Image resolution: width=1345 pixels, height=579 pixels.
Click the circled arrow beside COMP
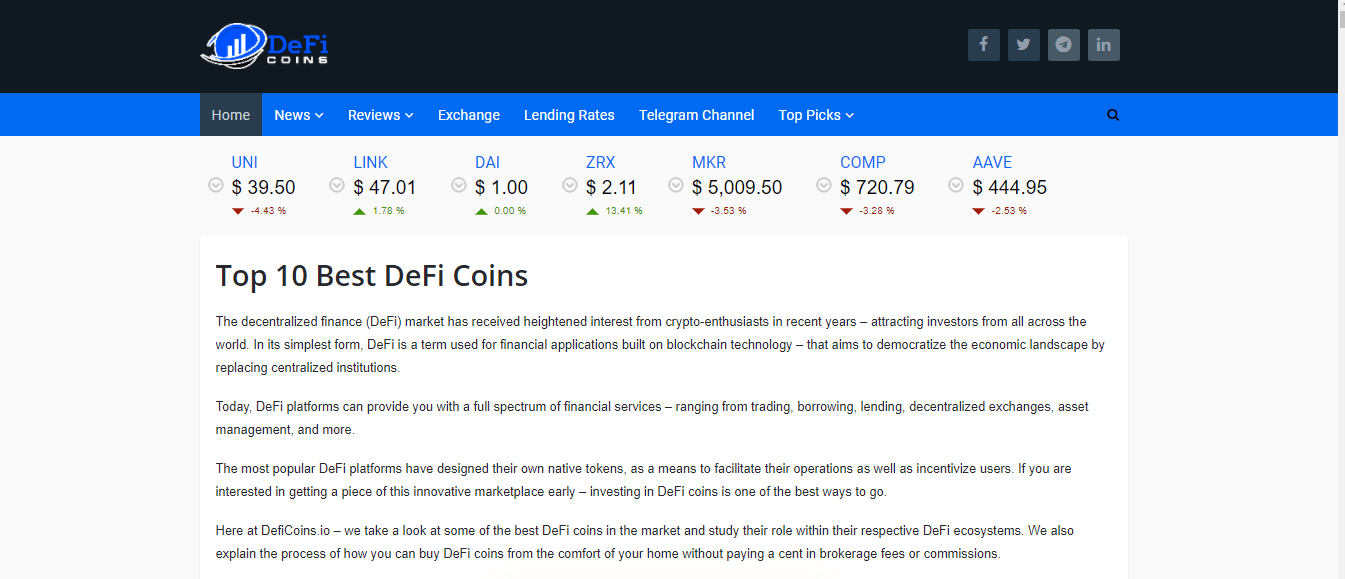(824, 185)
